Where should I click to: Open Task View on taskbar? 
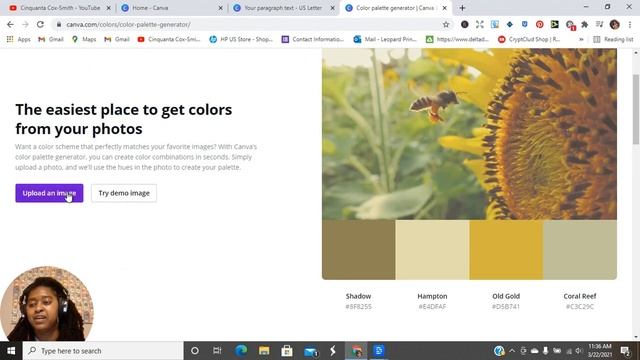(217, 351)
